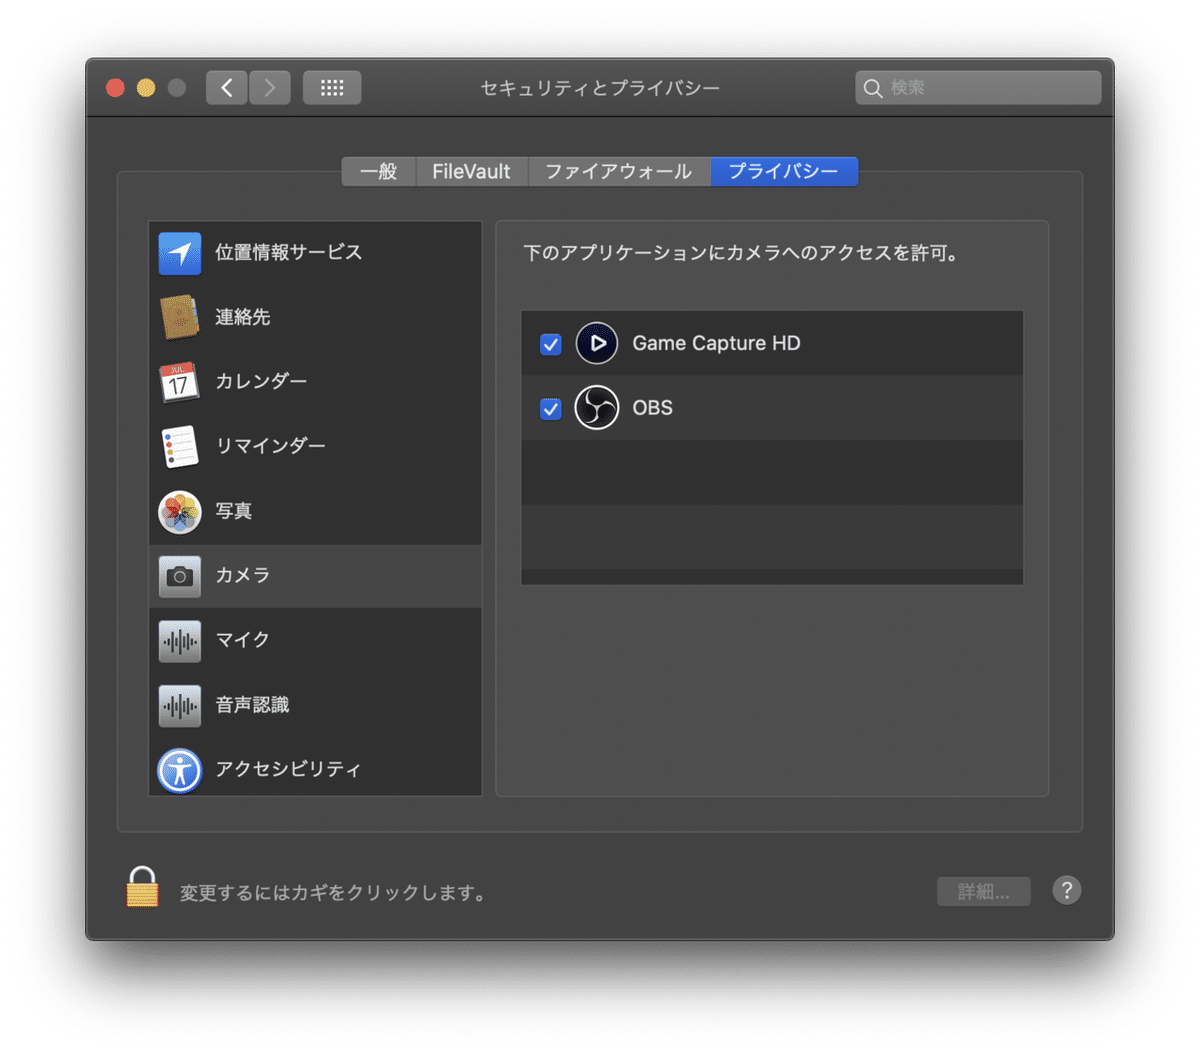
Task: Select the 一般 (General) tab
Action: pos(378,171)
